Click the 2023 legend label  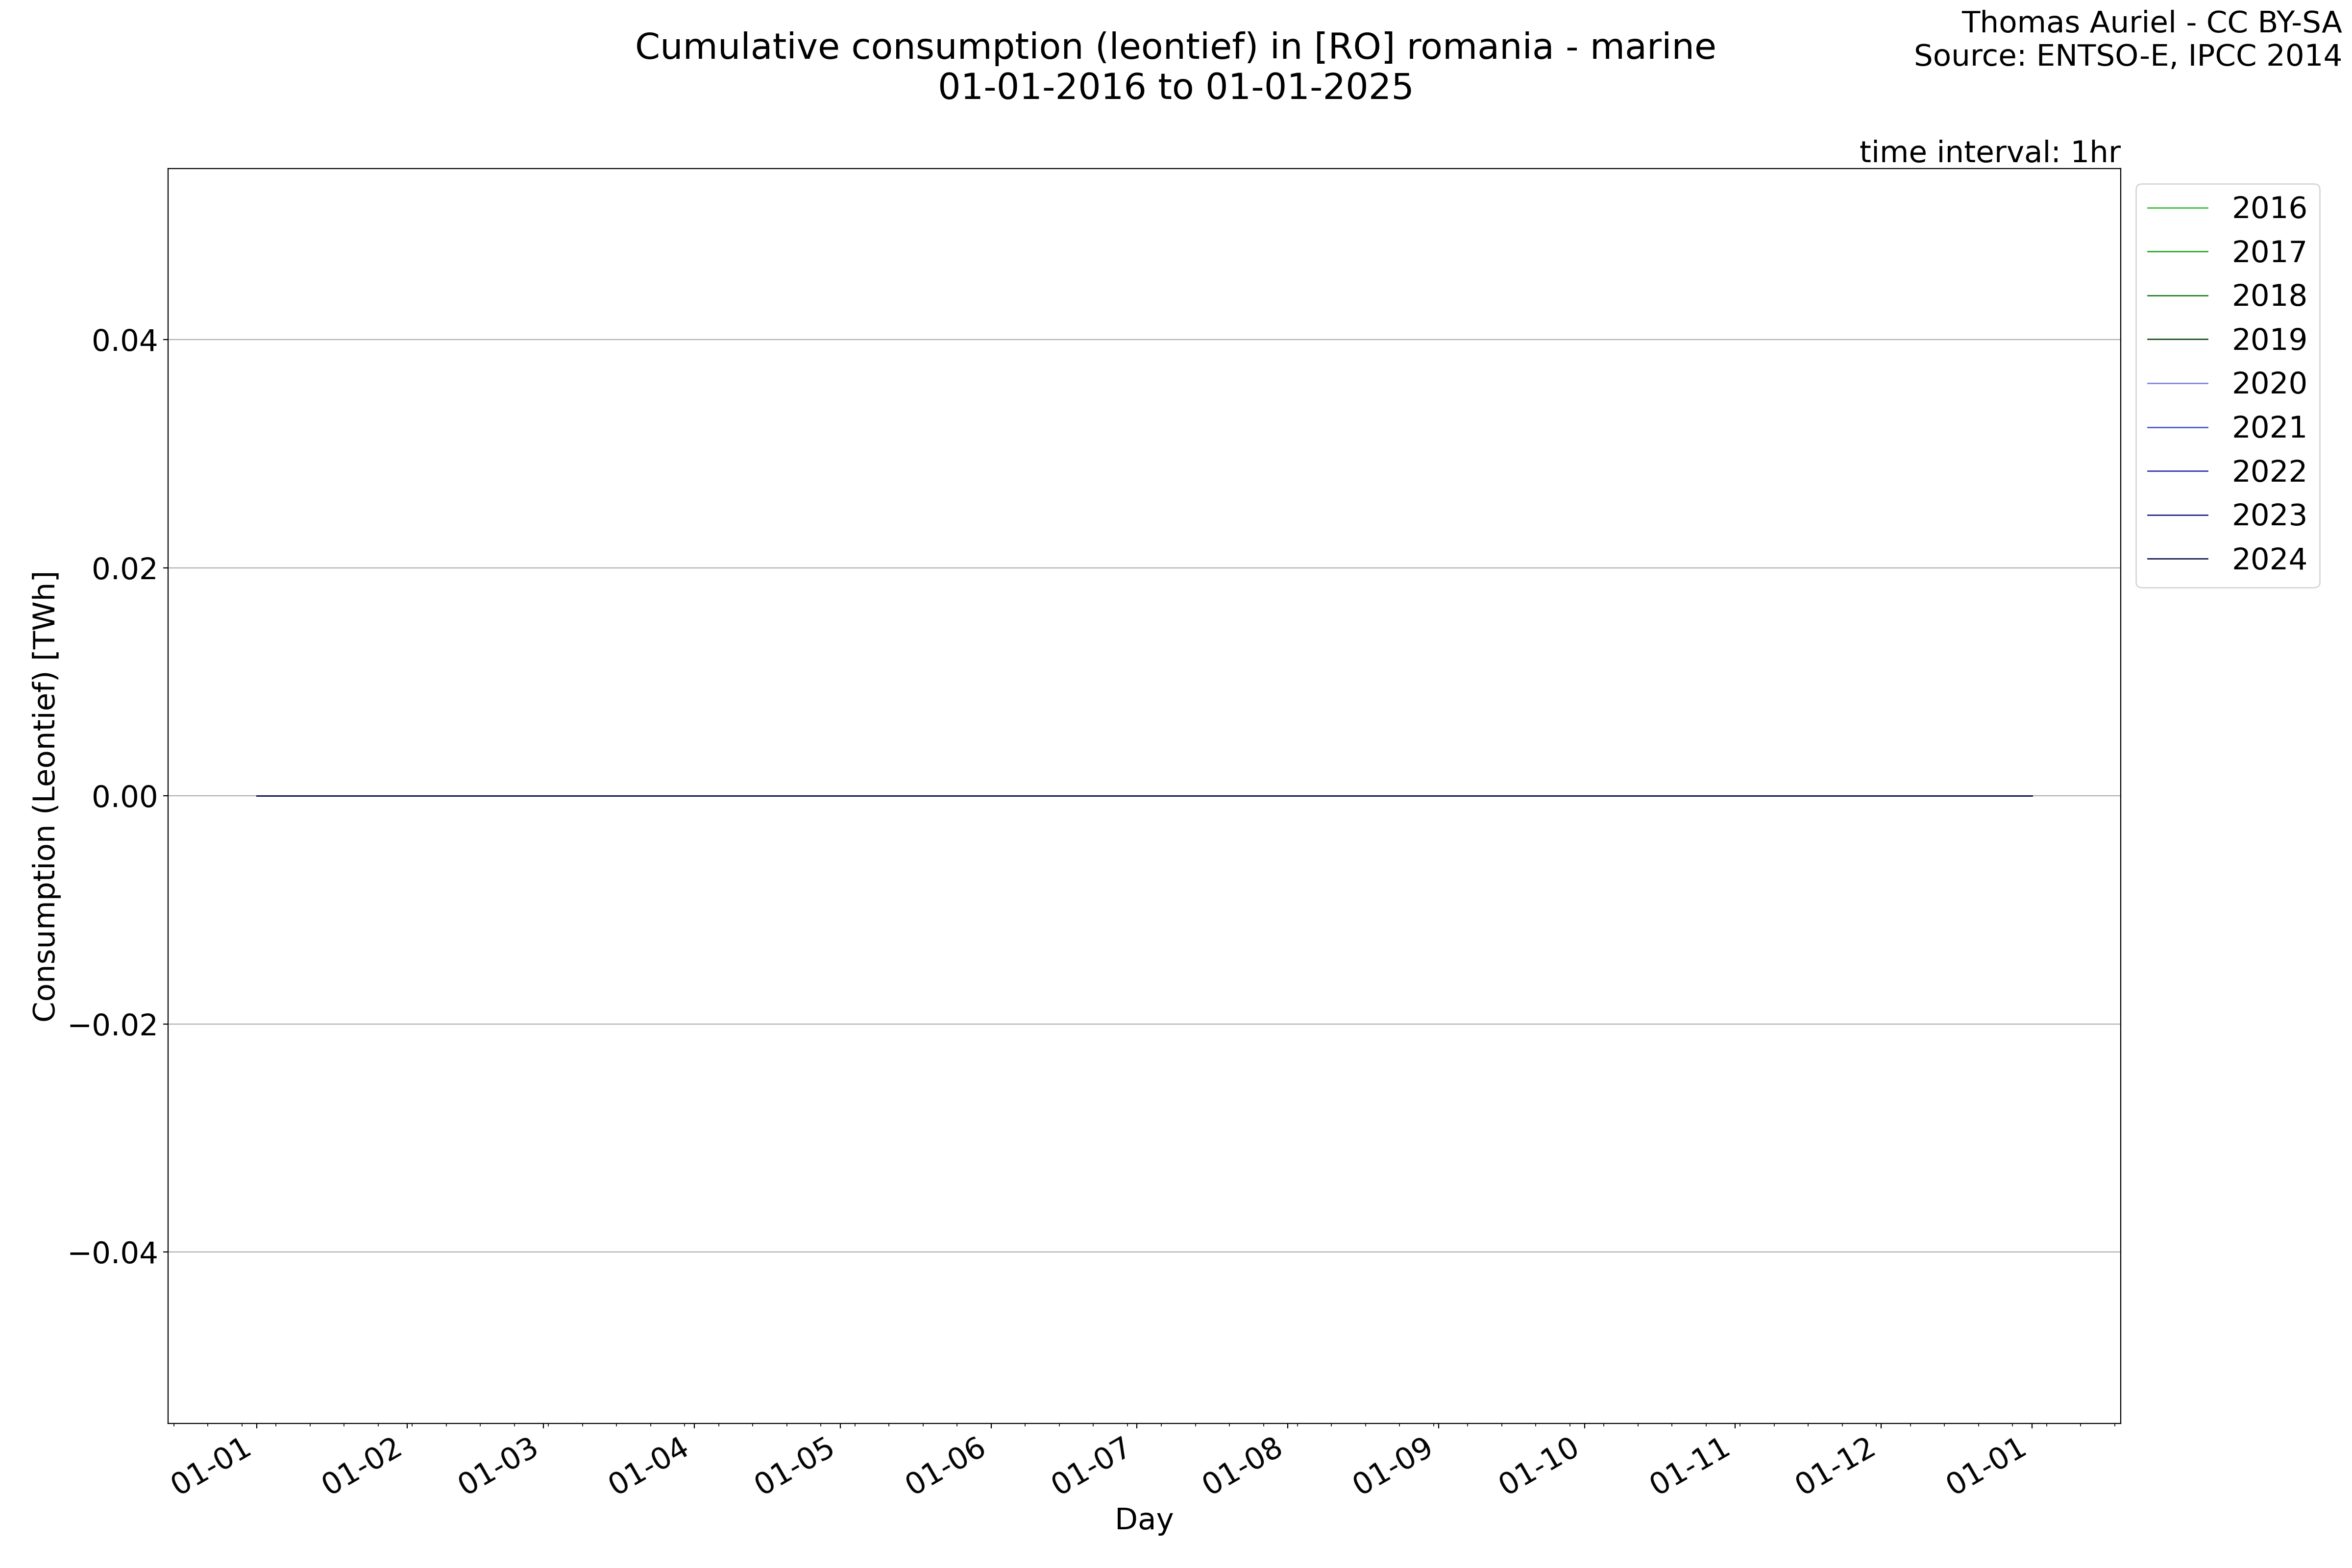(2269, 515)
